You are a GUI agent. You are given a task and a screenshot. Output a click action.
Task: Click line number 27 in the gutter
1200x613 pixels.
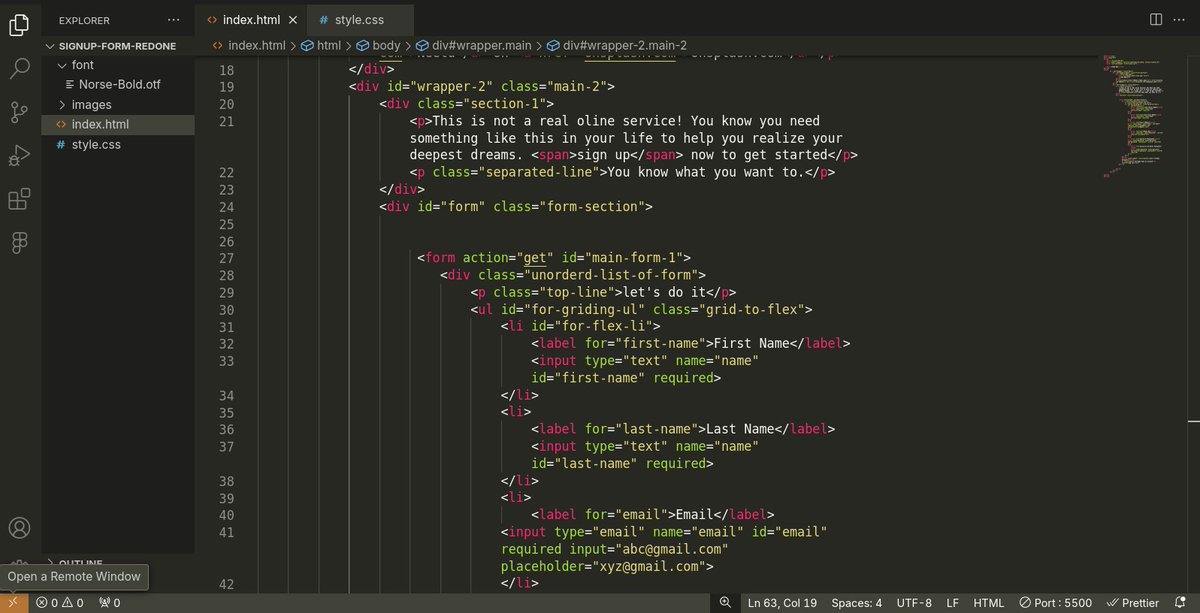point(225,258)
